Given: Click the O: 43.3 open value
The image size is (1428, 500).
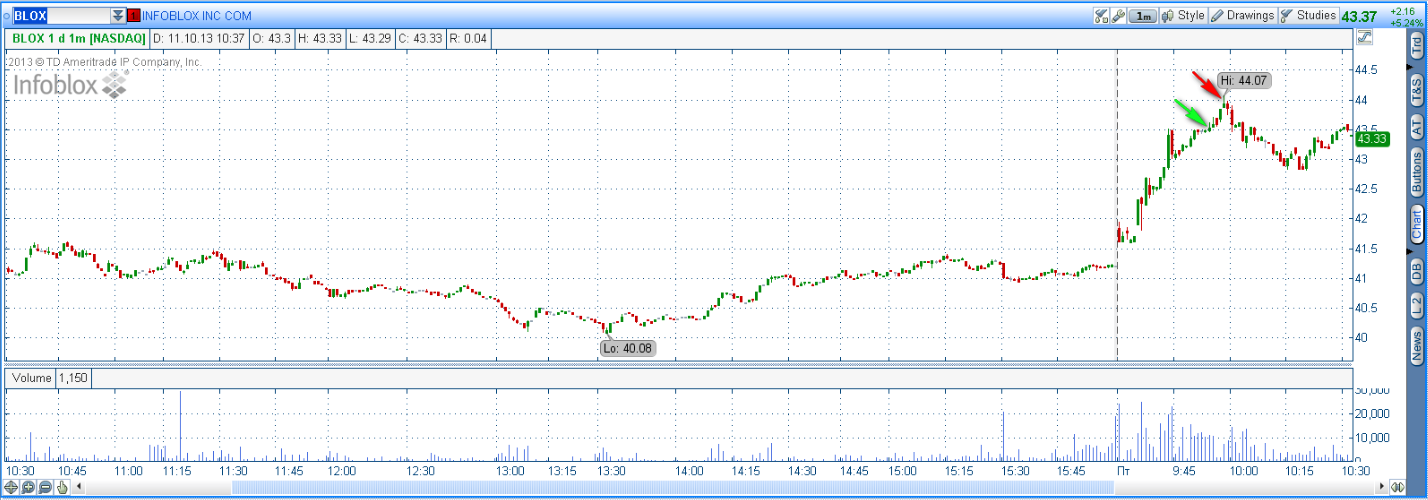Looking at the screenshot, I should click(x=270, y=38).
